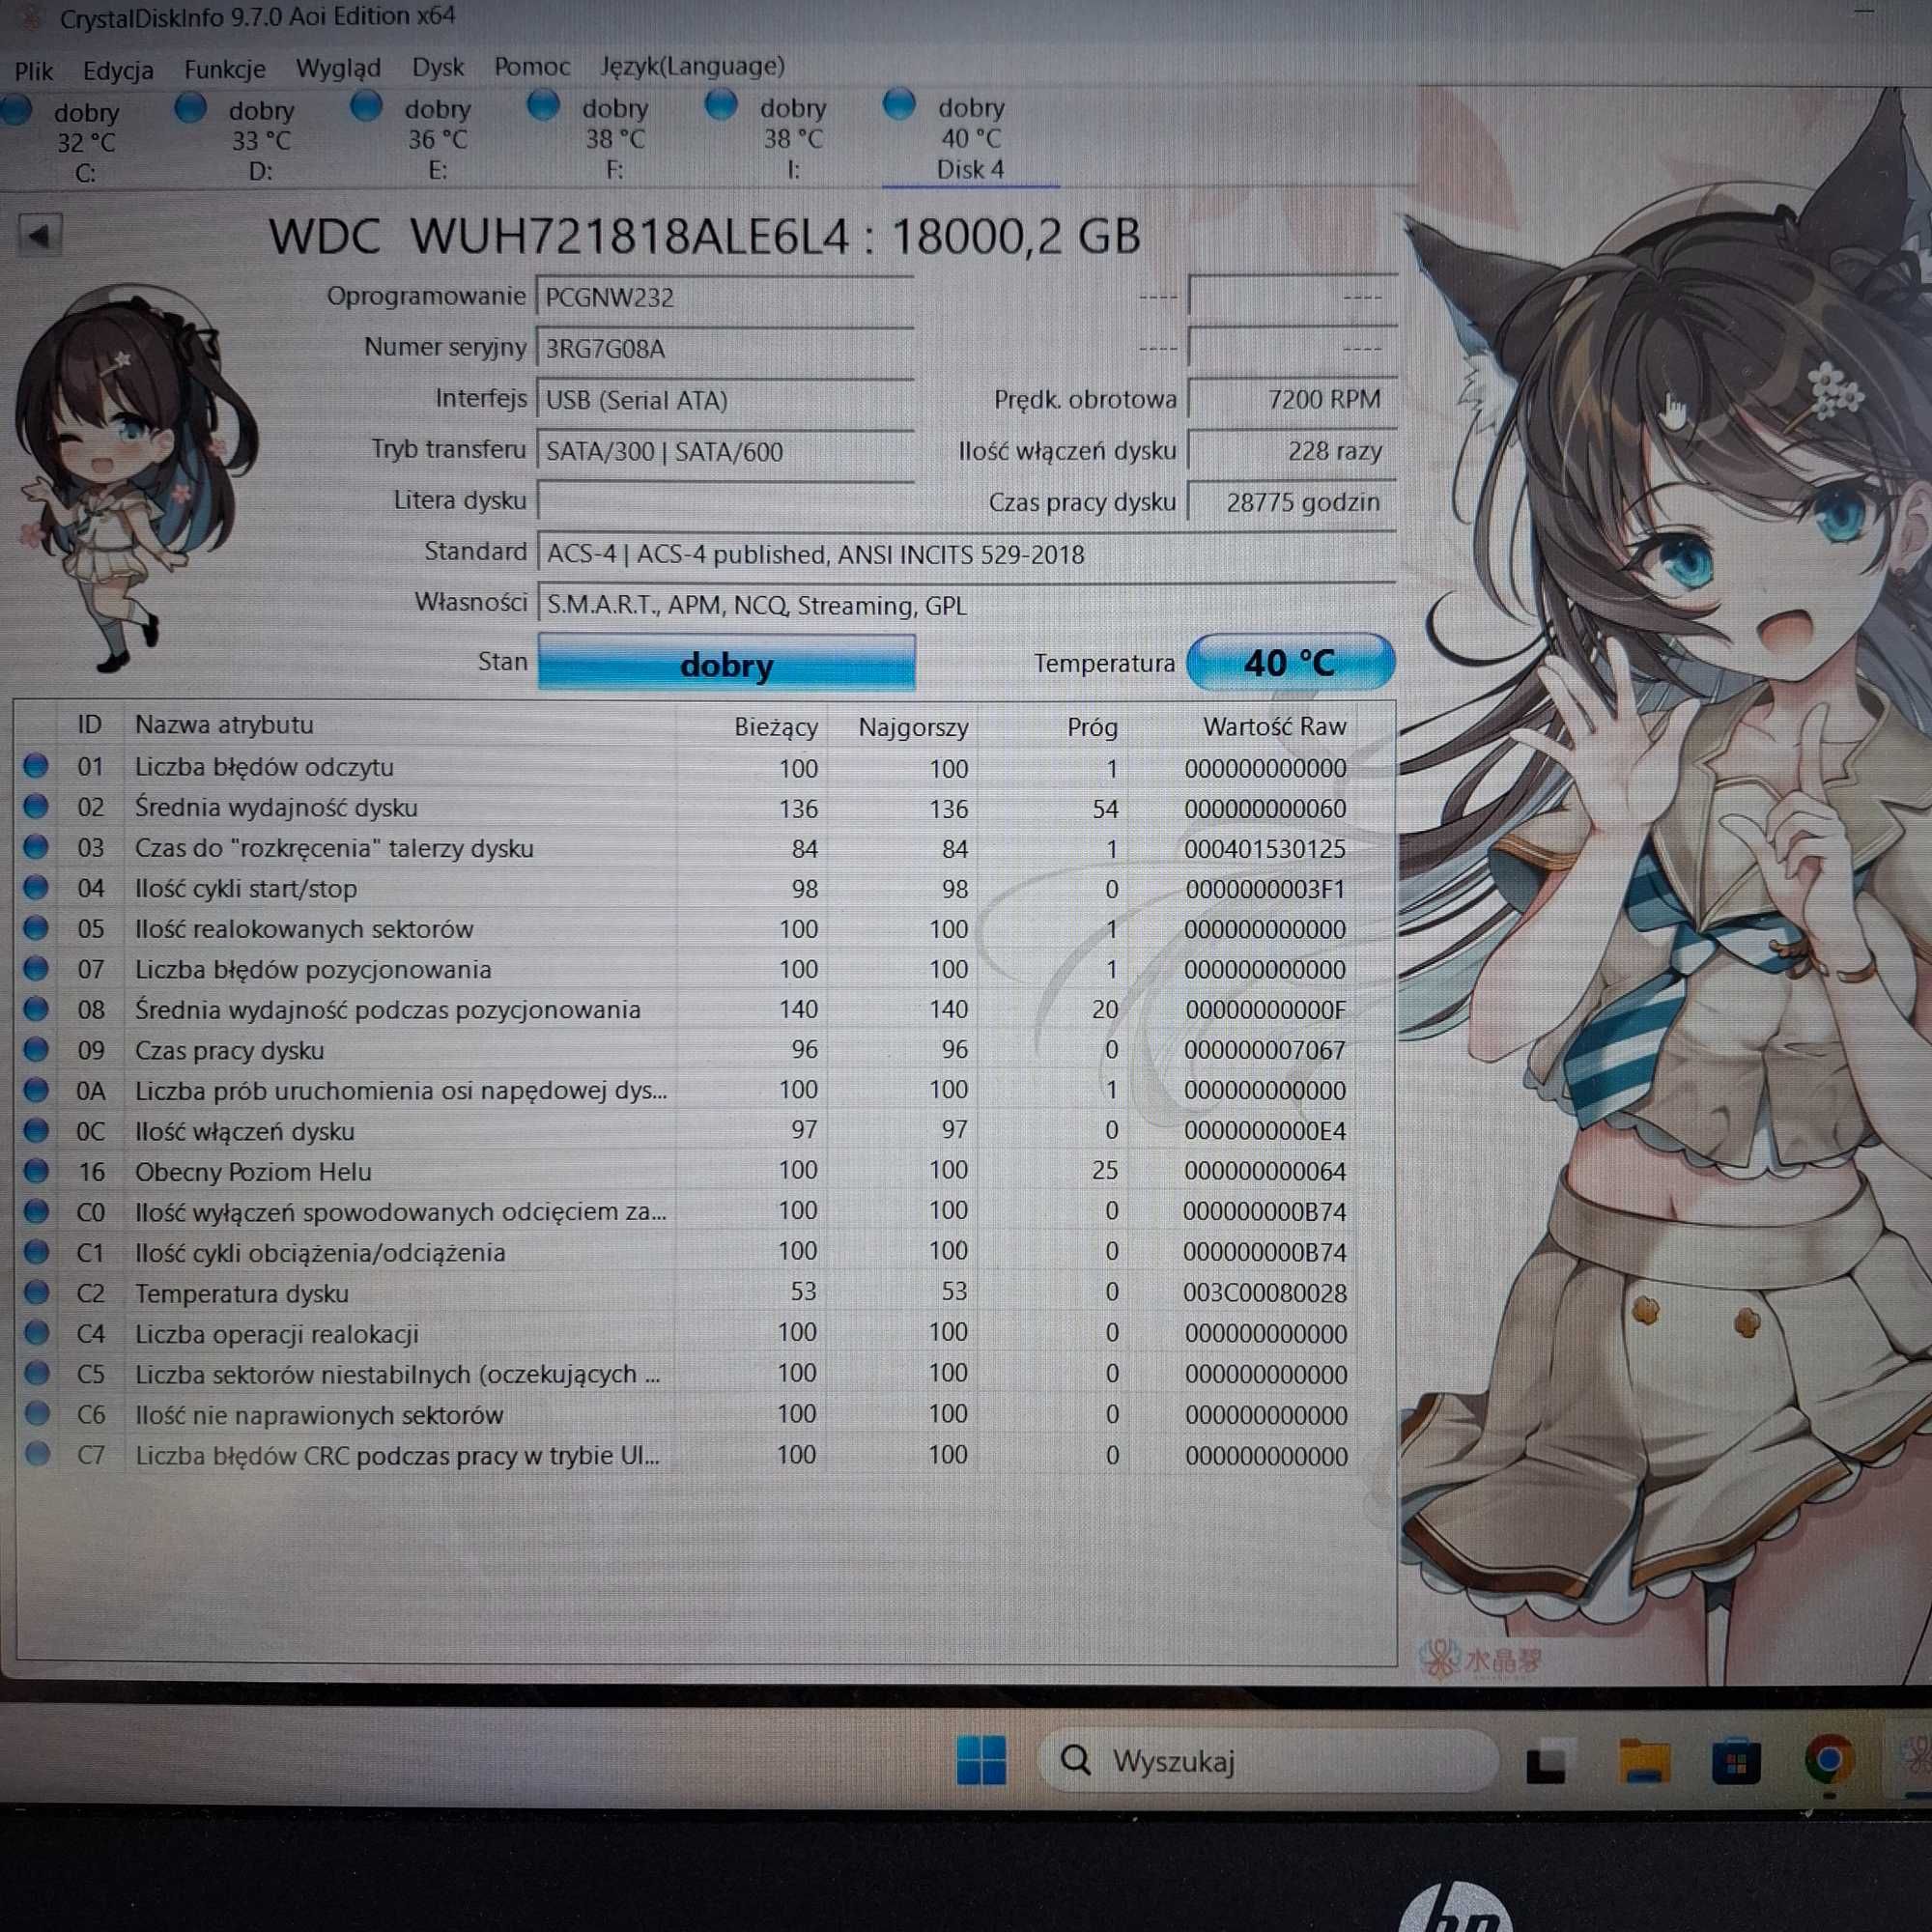Click status dot for attribute C1 row
This screenshot has height=1932, width=1932.
click(x=36, y=1251)
